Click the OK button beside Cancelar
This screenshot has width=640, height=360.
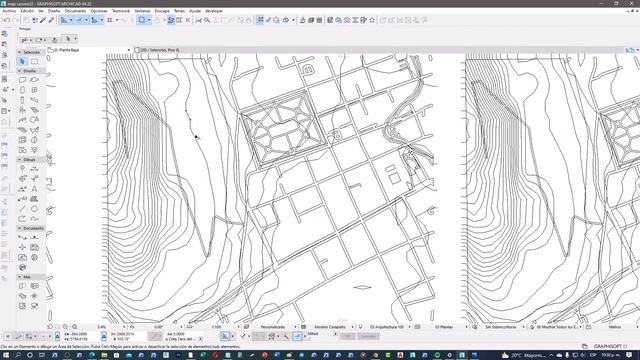[348, 336]
